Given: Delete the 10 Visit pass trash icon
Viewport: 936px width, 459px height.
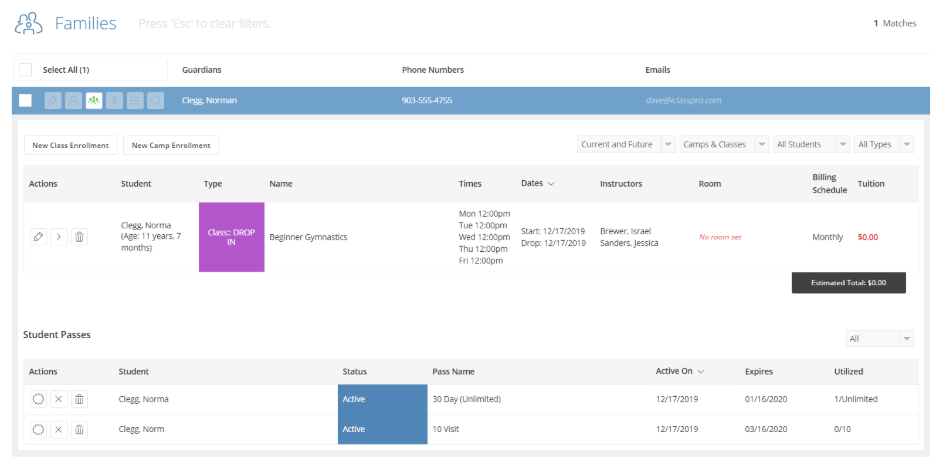Looking at the screenshot, I should pos(79,429).
